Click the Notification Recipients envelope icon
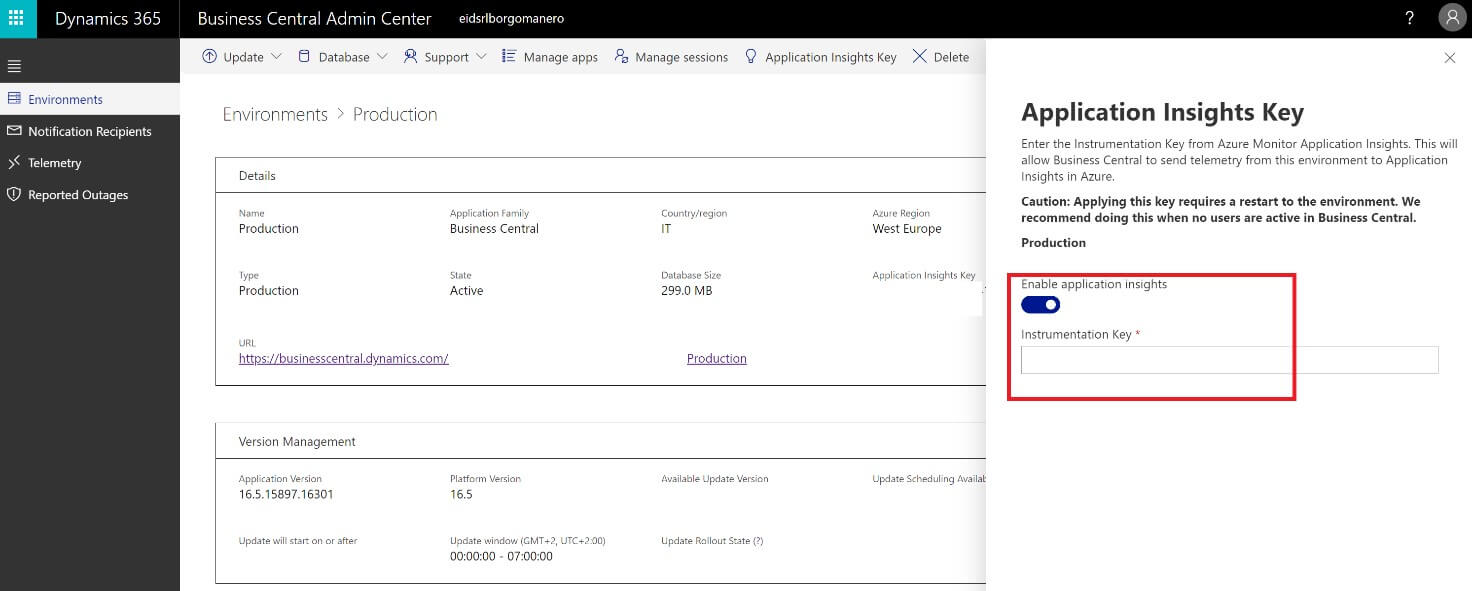This screenshot has height=591, width=1472. 14,131
